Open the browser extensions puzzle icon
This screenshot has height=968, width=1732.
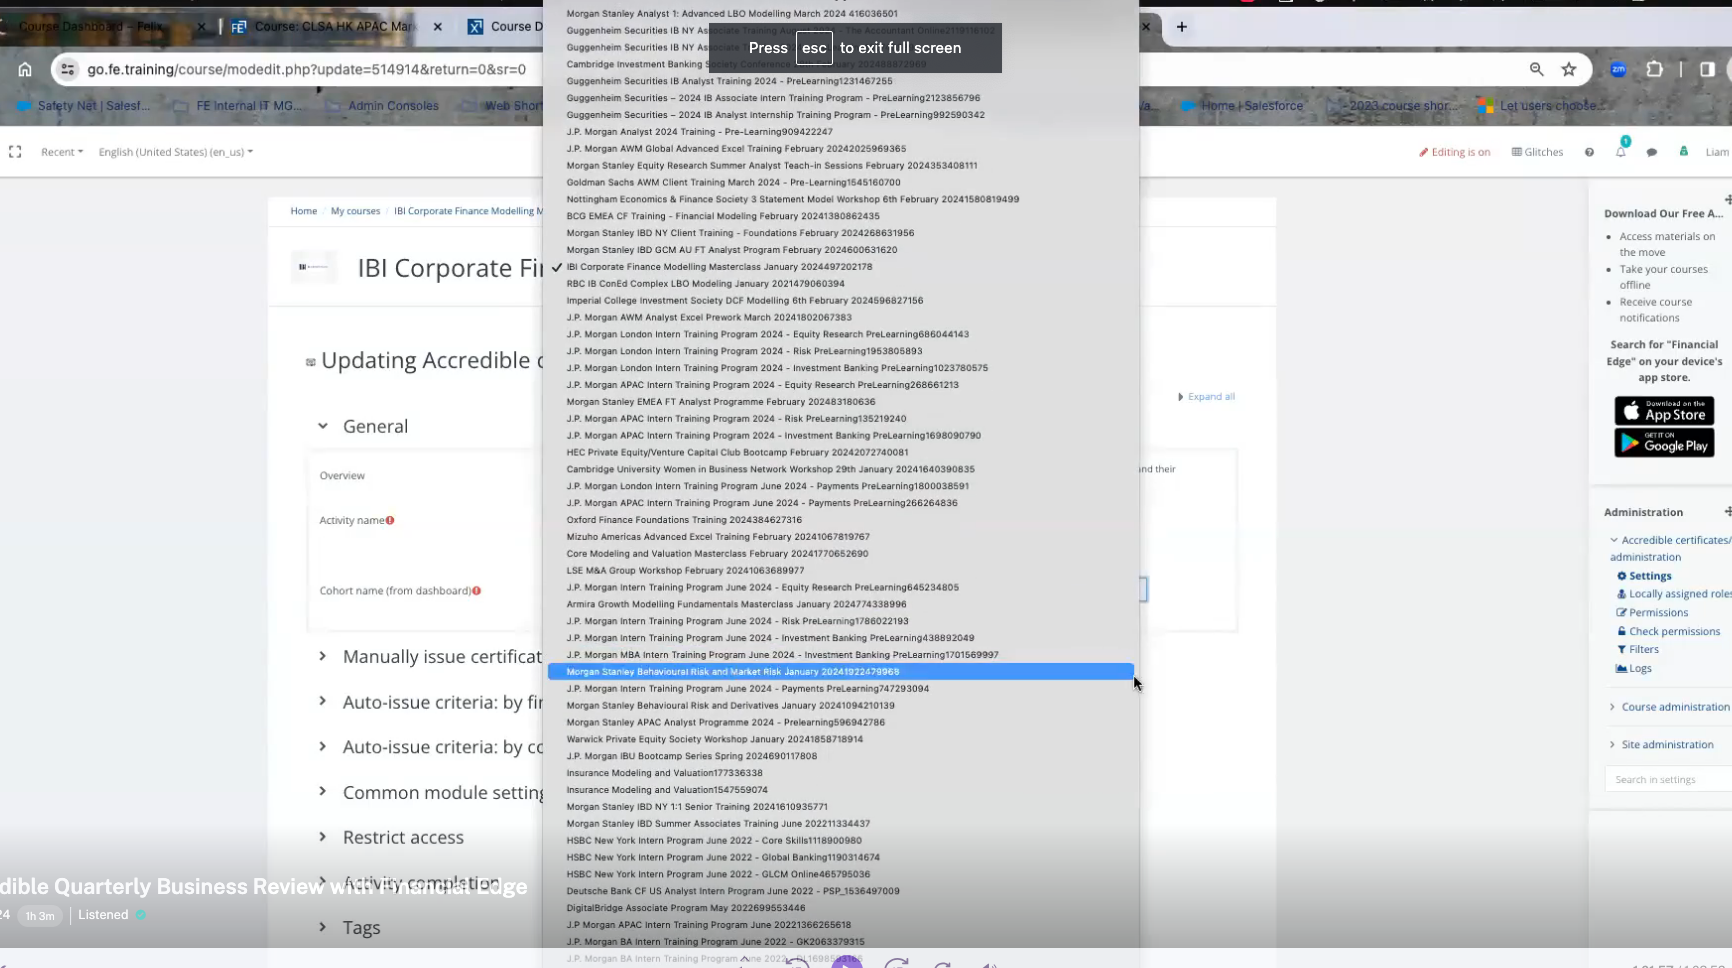pyautogui.click(x=1654, y=69)
